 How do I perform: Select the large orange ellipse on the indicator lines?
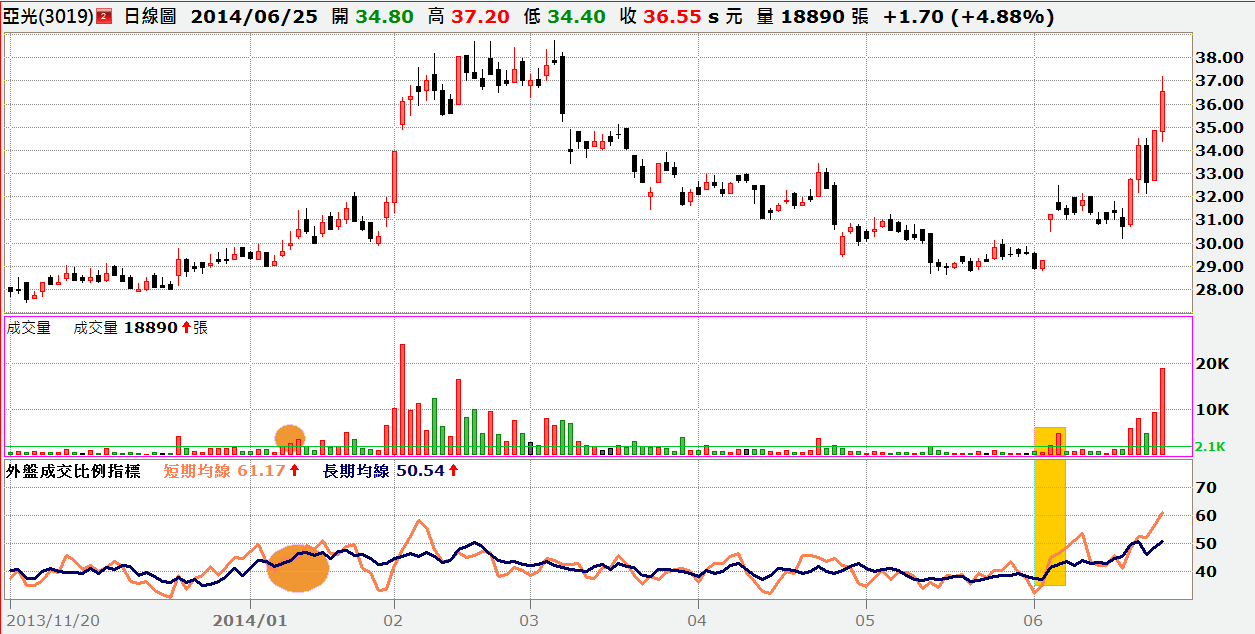(298, 568)
